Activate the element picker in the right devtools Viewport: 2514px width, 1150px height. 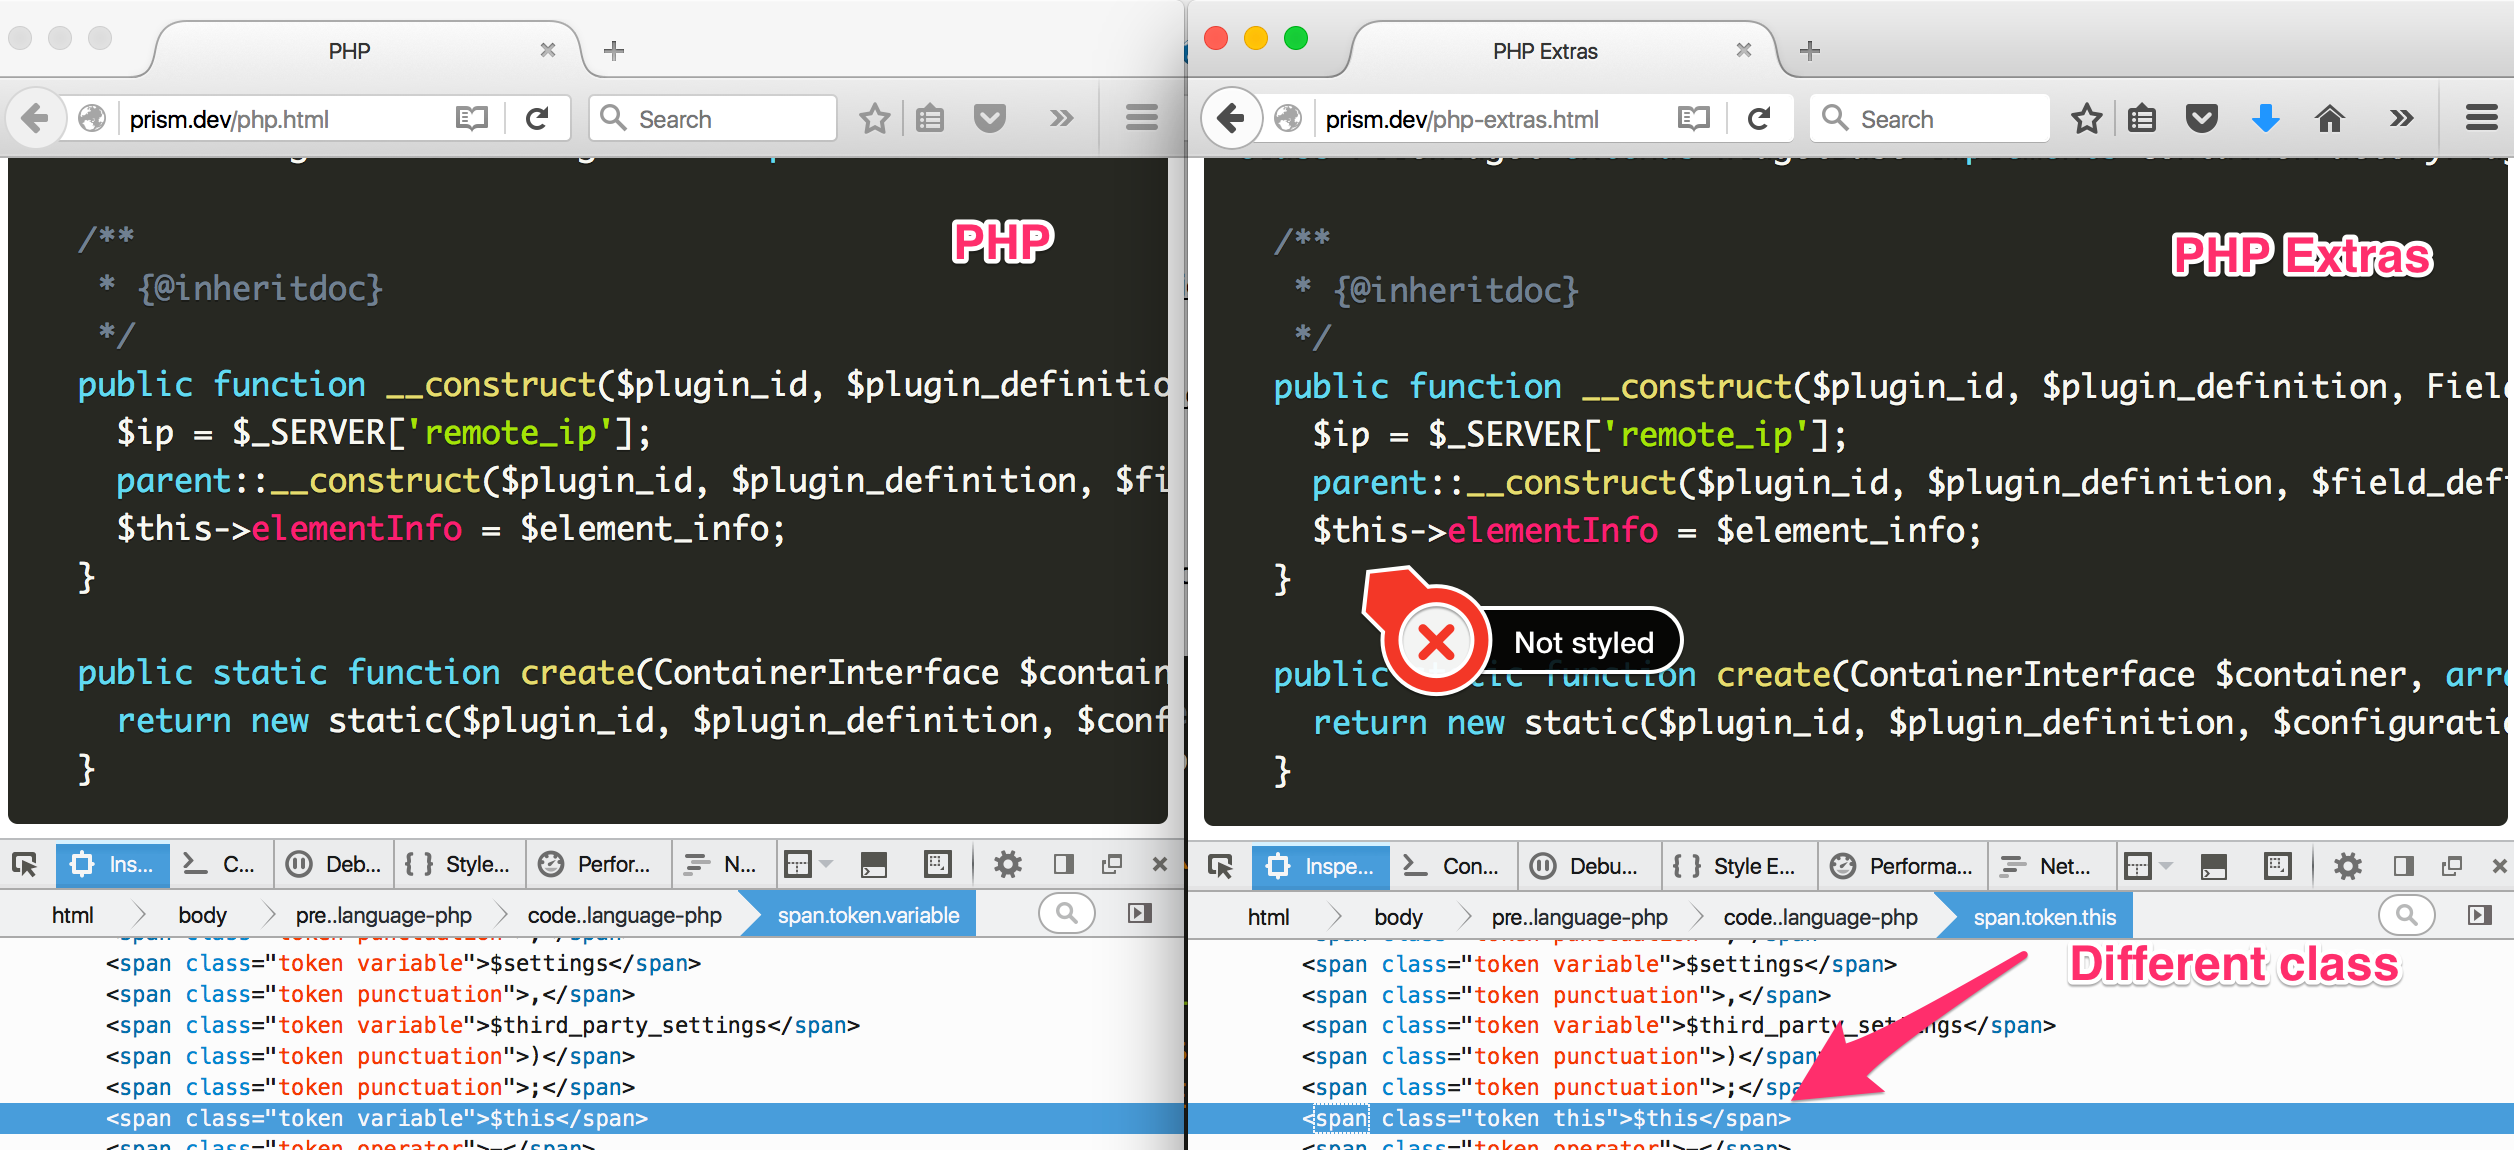pyautogui.click(x=1220, y=866)
